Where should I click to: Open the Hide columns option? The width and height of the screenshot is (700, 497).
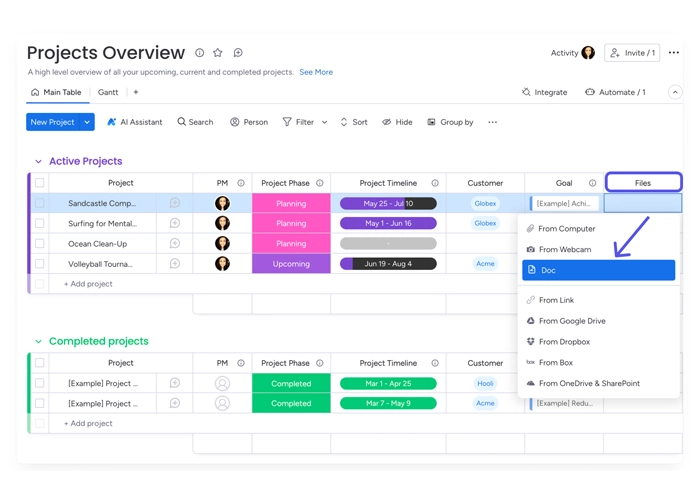click(397, 122)
